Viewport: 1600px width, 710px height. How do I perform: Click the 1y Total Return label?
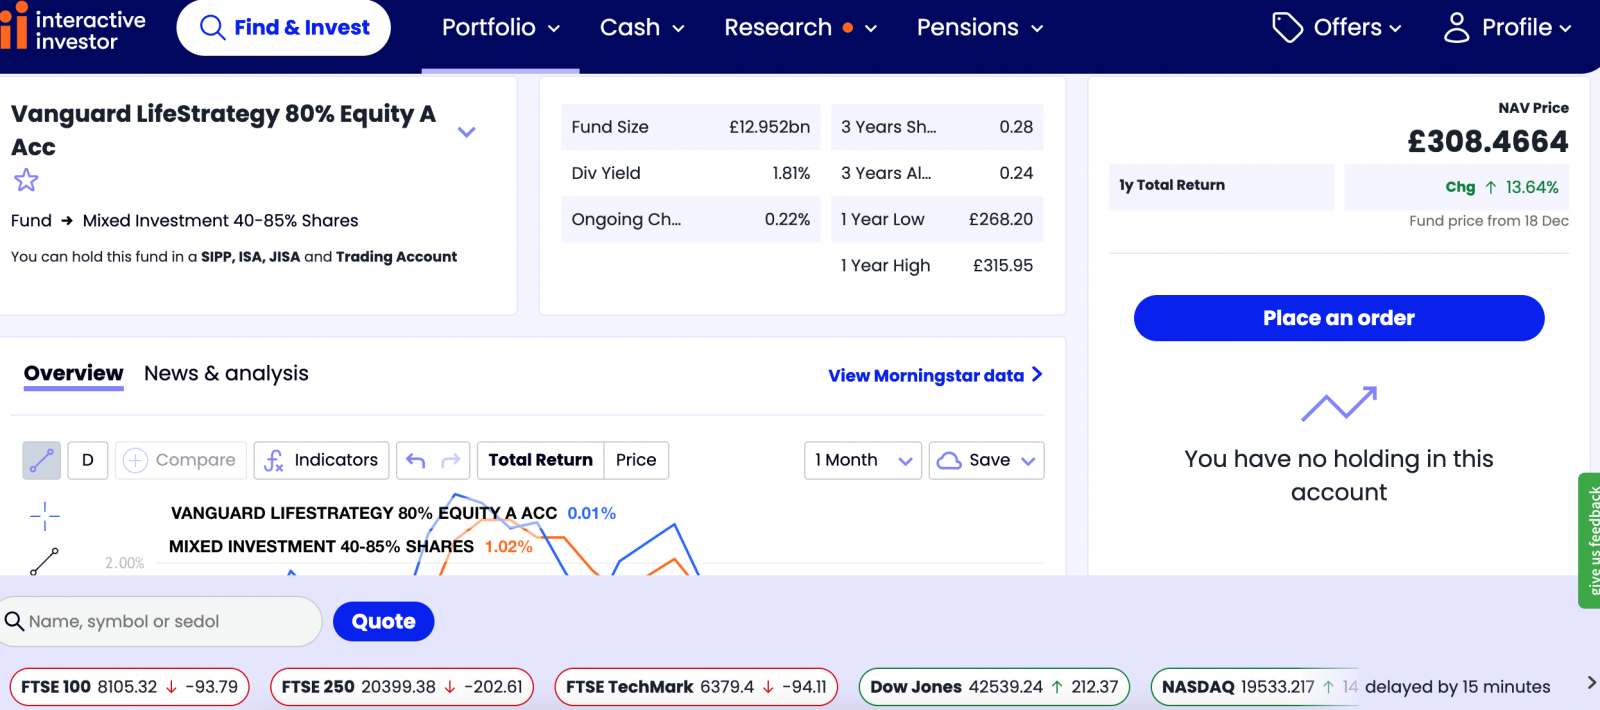(1172, 185)
